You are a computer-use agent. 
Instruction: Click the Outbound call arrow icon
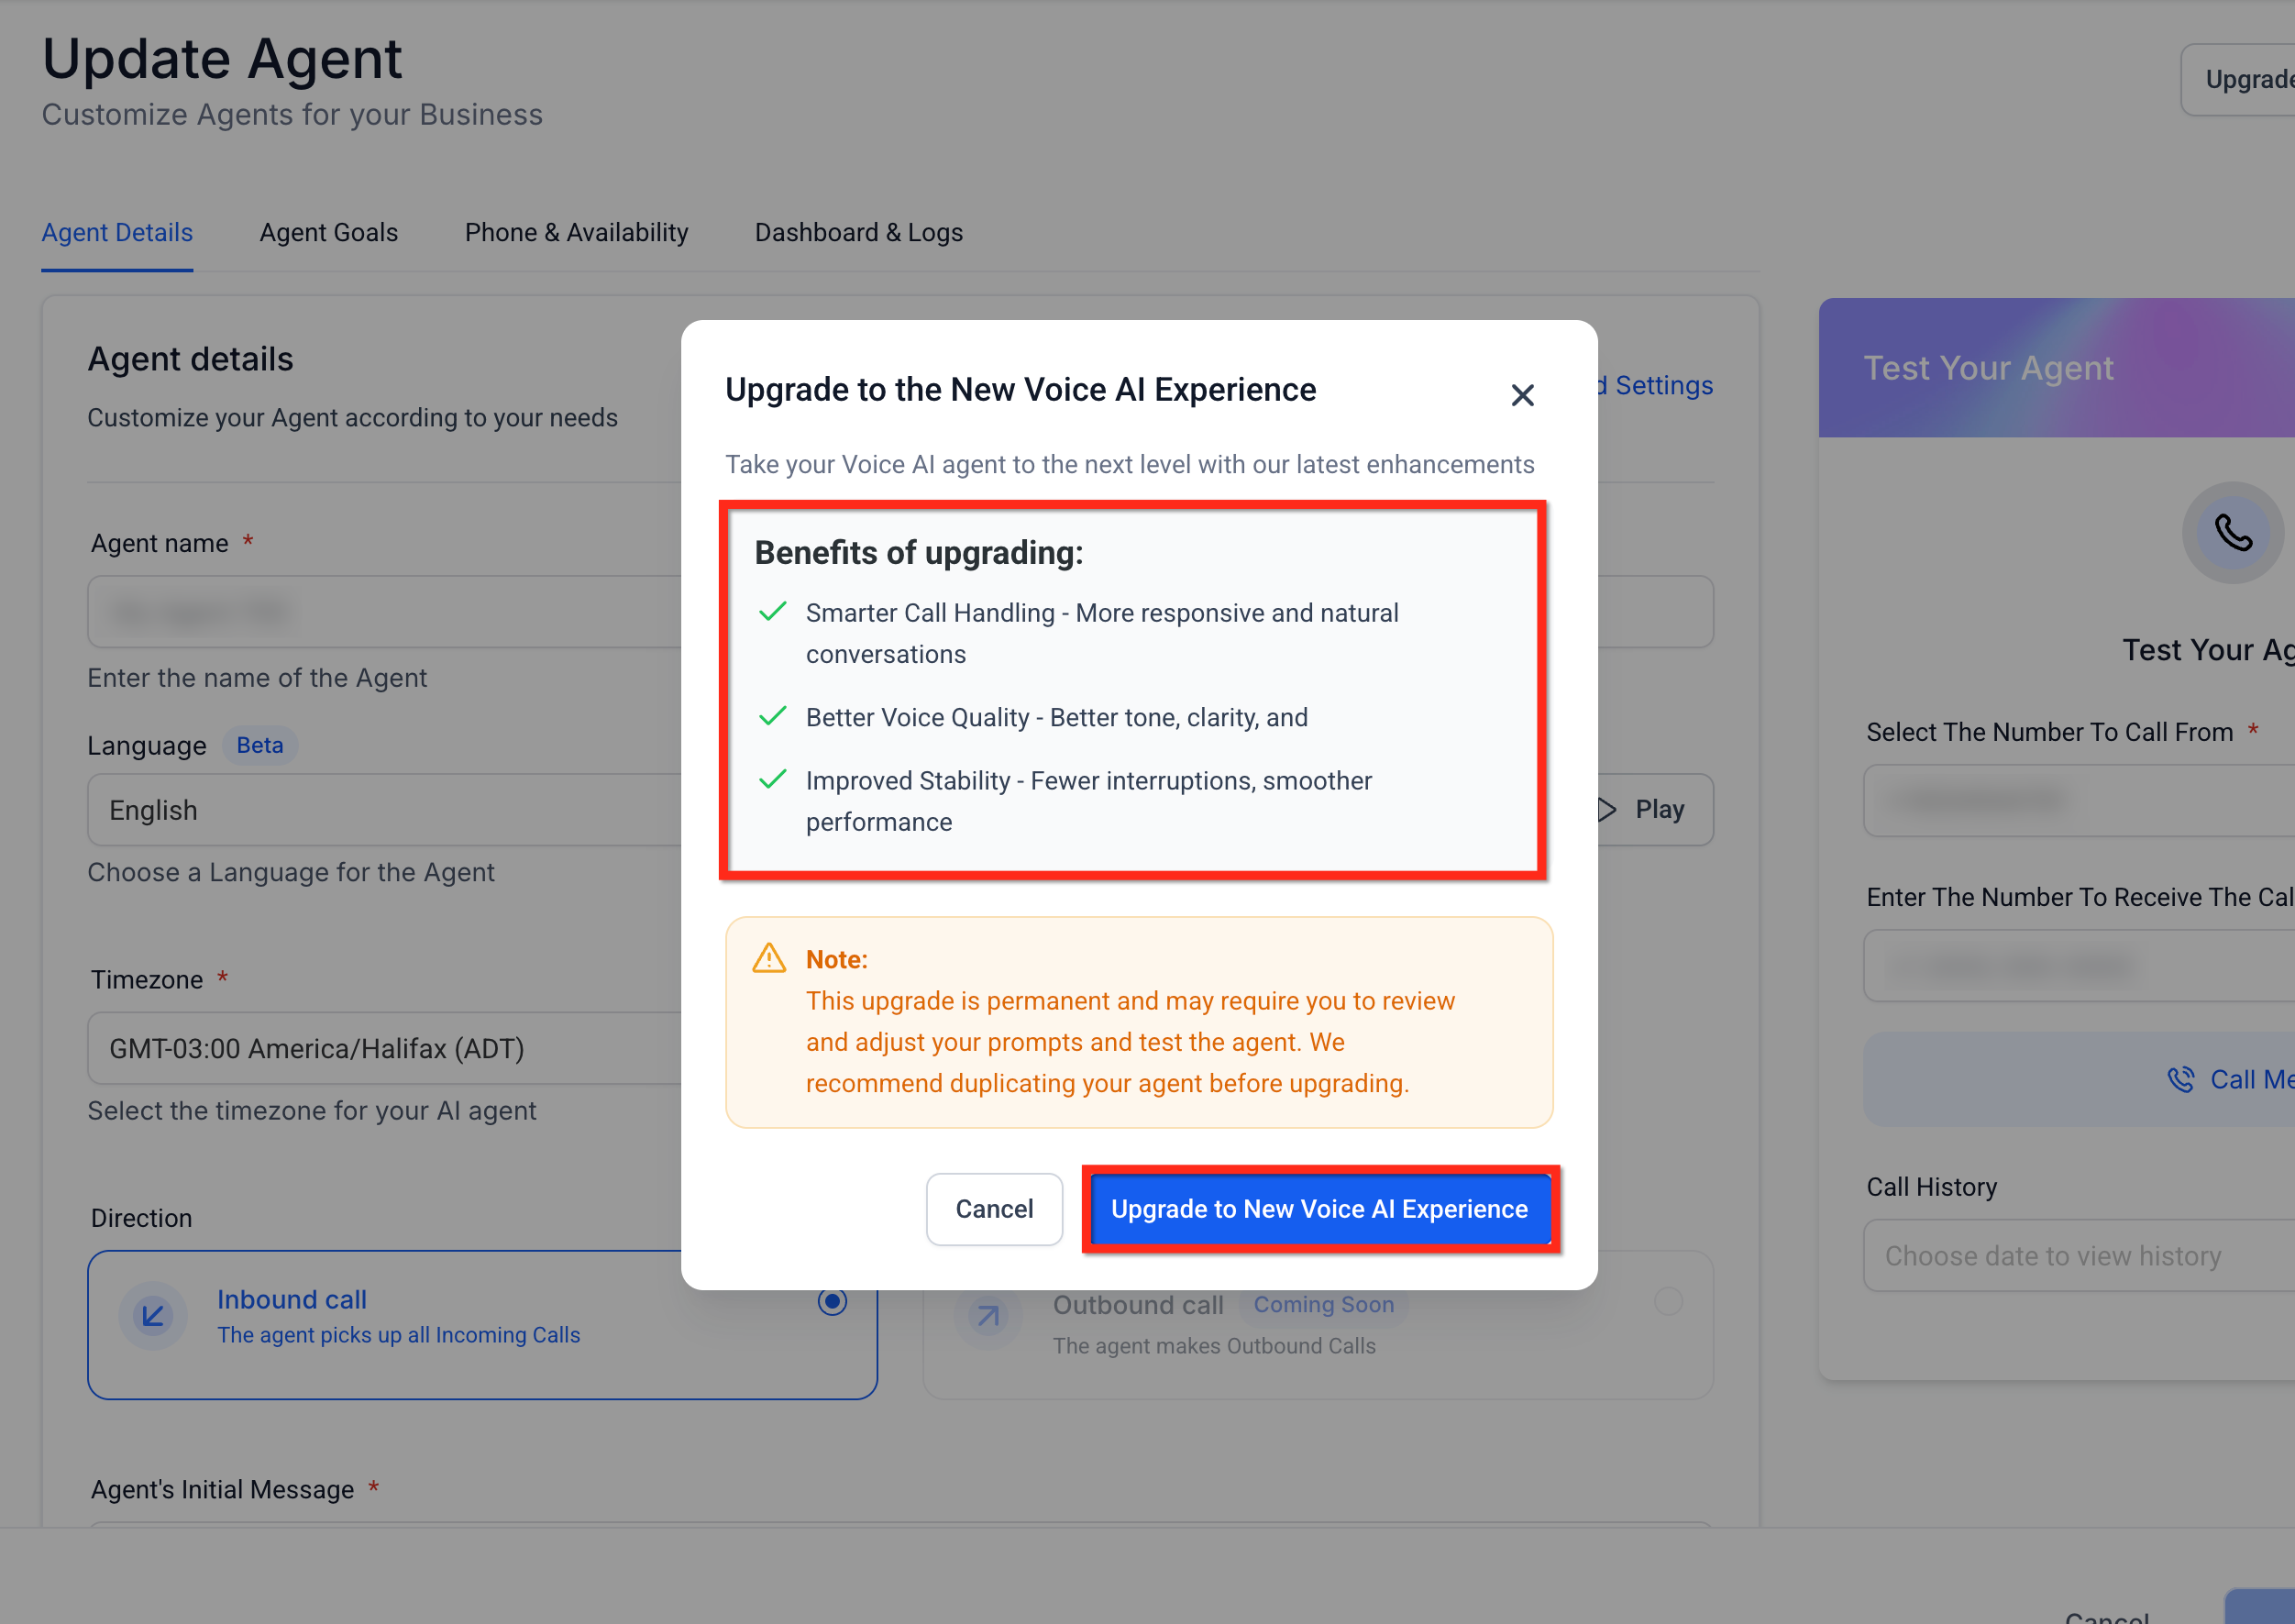click(x=988, y=1316)
